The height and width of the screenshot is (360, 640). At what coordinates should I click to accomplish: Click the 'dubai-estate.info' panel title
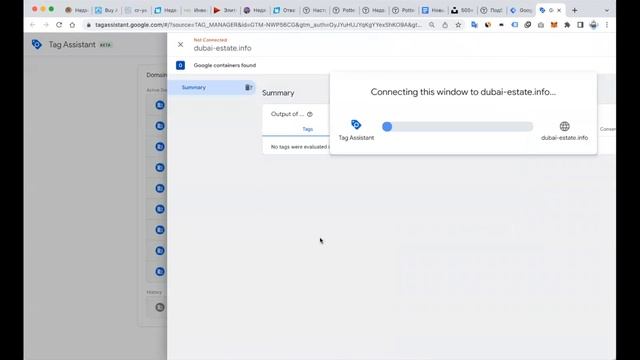point(222,48)
